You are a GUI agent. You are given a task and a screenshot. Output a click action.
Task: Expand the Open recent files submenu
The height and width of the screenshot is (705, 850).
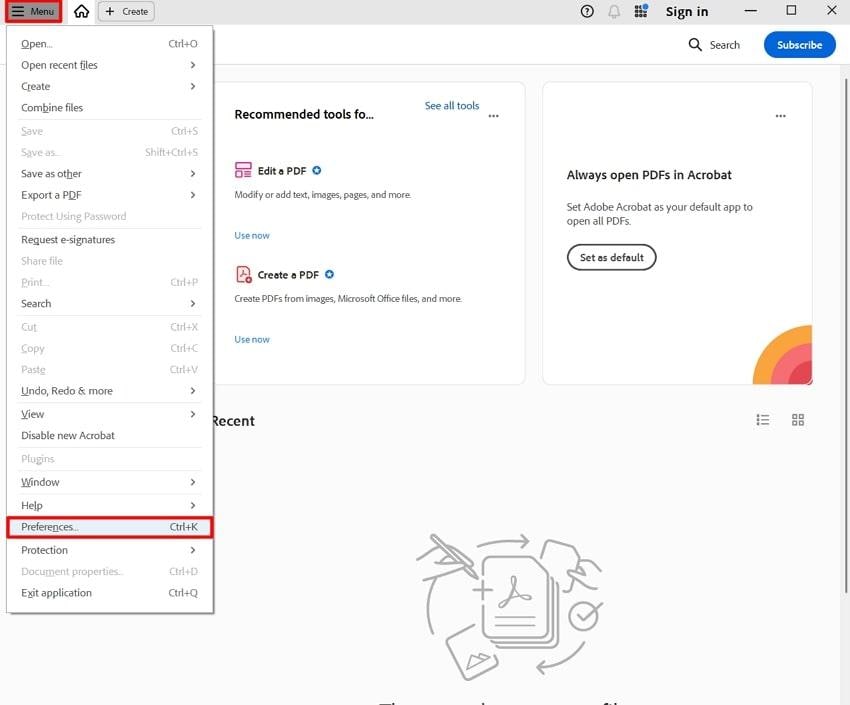pyautogui.click(x=60, y=65)
